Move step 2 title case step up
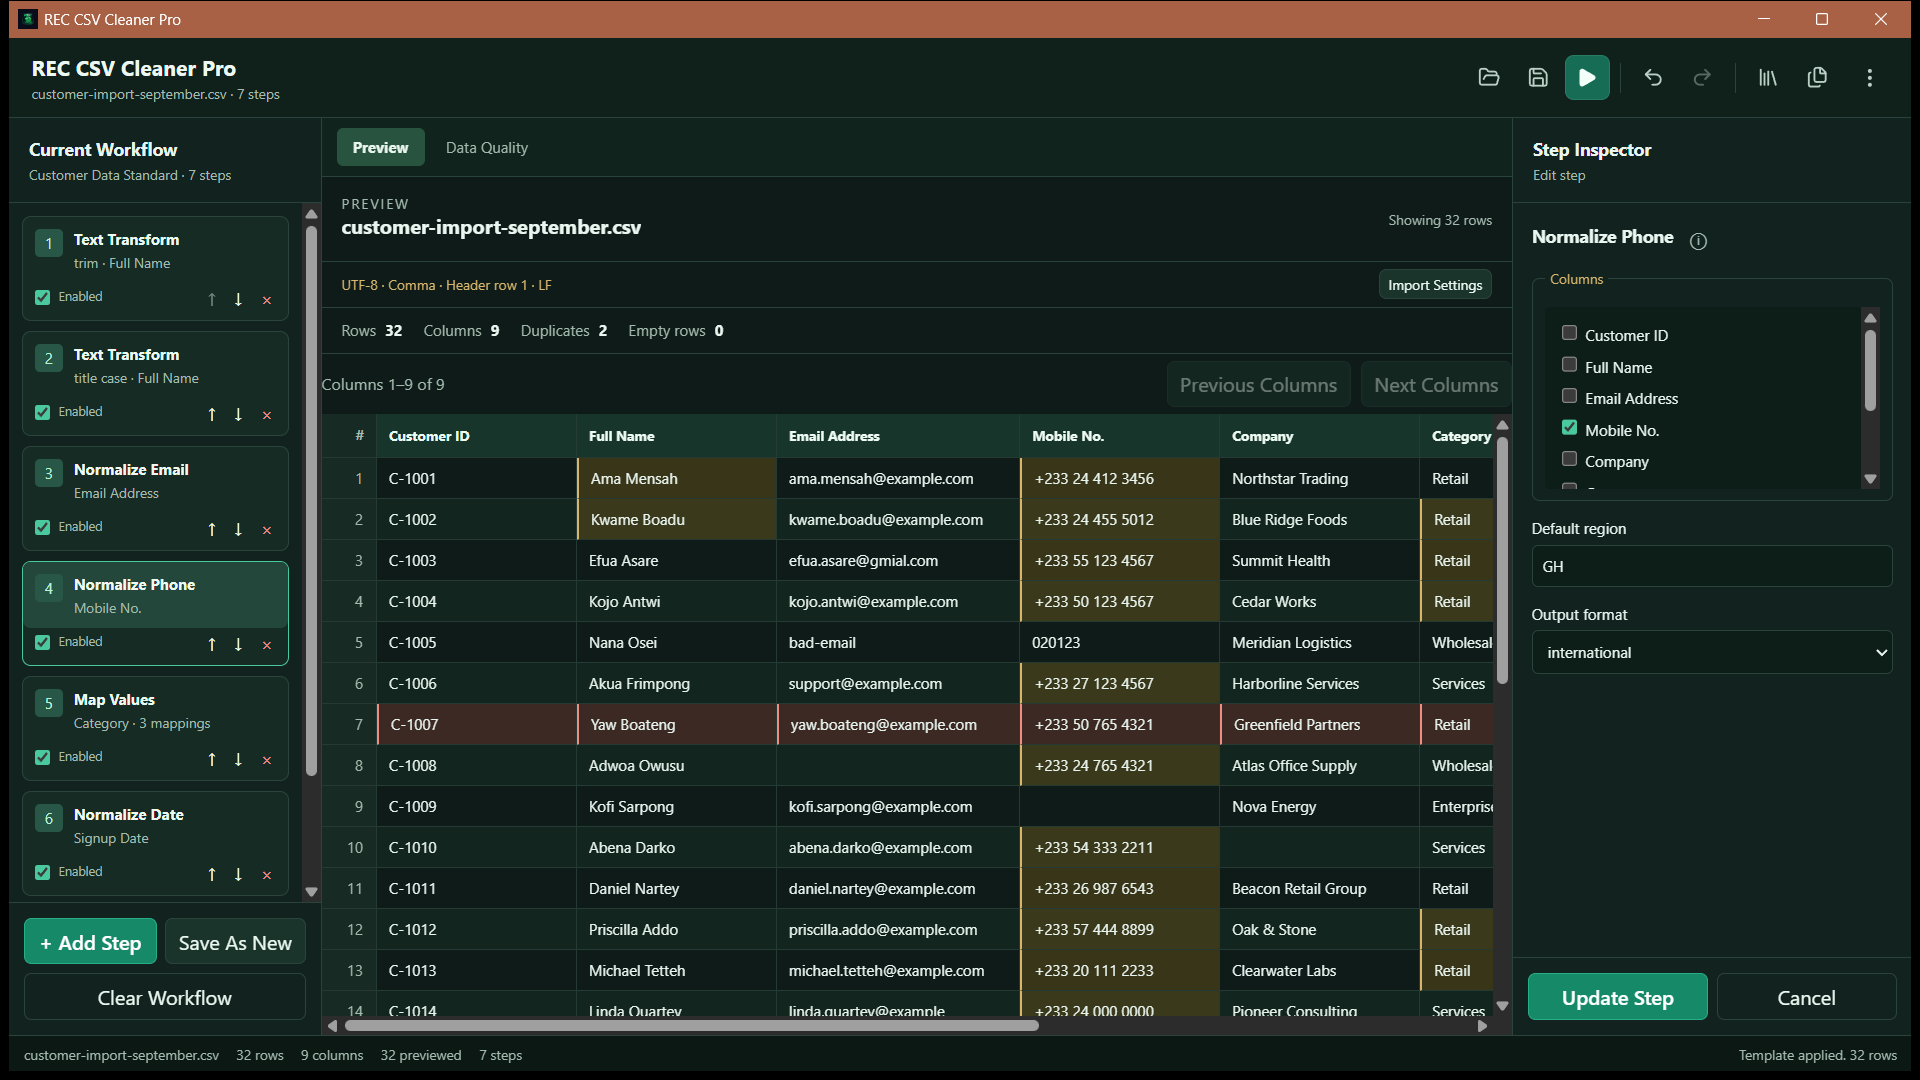The height and width of the screenshot is (1080, 1920). pos(212,415)
